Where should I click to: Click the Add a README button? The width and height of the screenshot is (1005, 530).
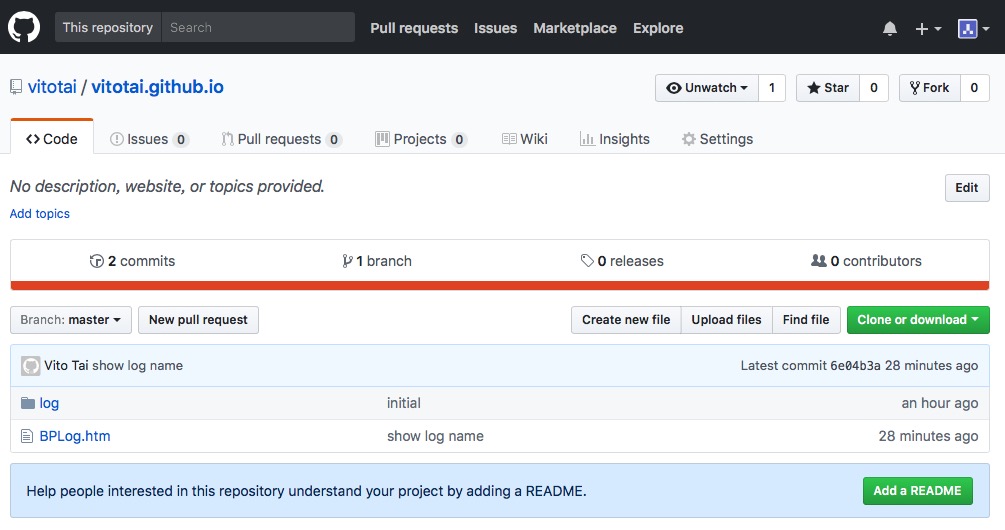tap(917, 491)
